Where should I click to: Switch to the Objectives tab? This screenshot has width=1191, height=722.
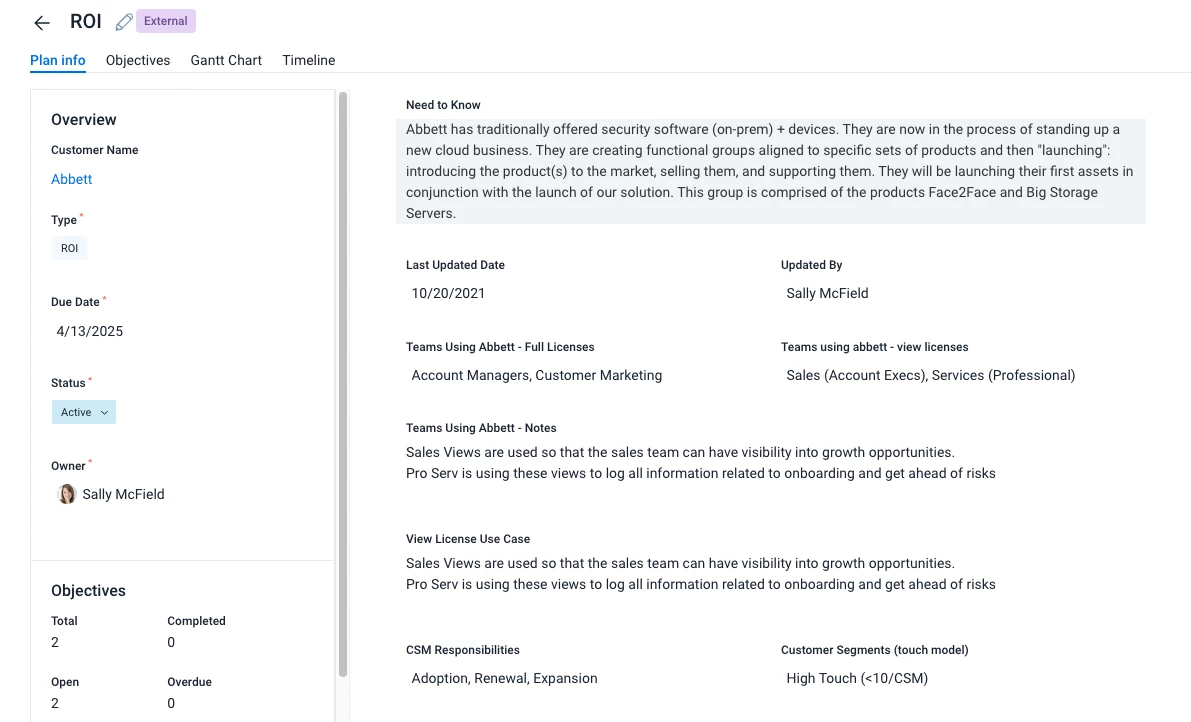(x=137, y=60)
